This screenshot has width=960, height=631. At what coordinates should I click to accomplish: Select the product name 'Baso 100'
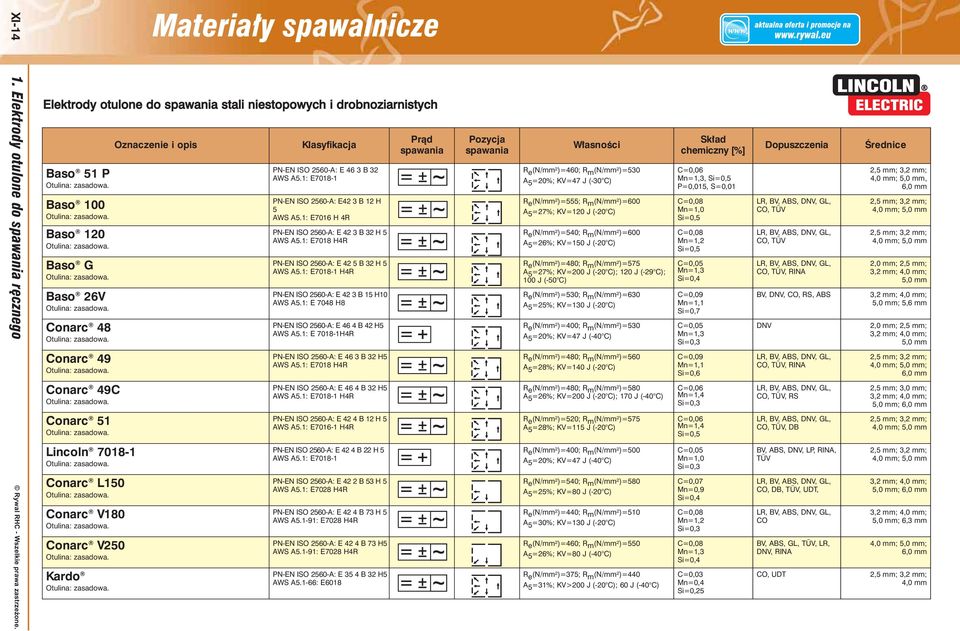(x=75, y=205)
